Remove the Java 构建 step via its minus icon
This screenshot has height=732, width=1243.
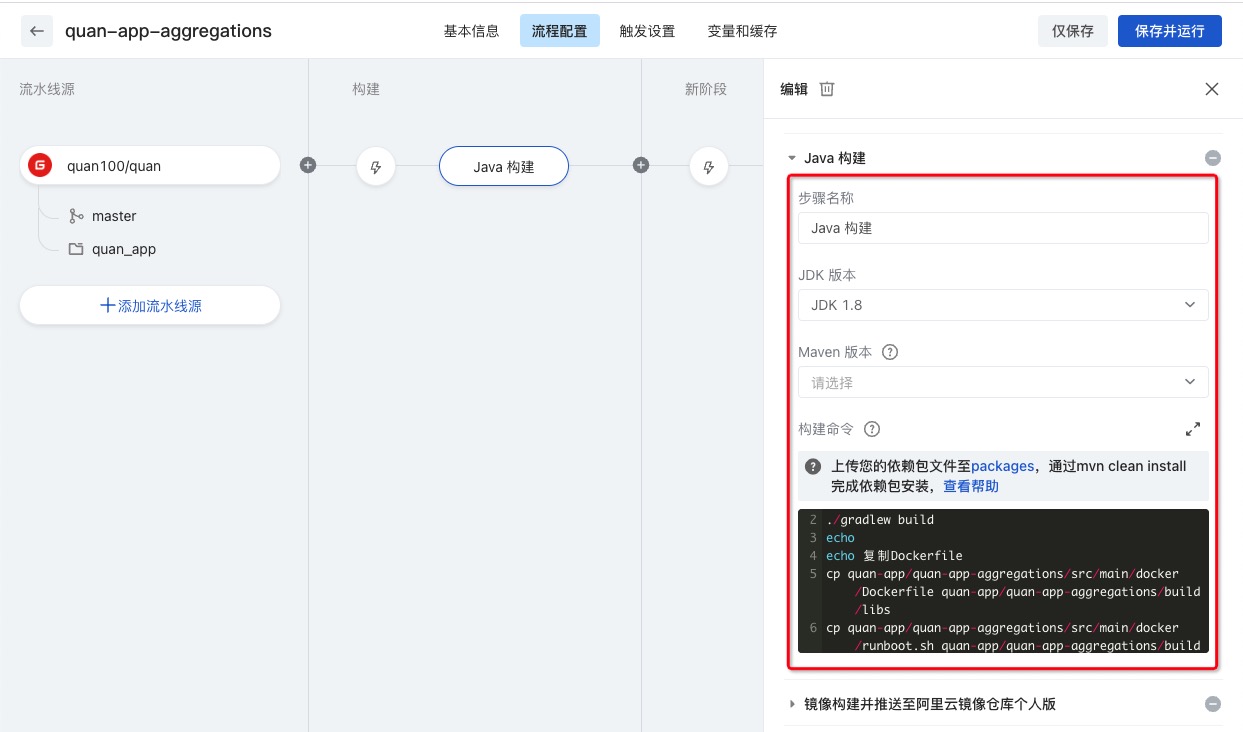pyautogui.click(x=1213, y=158)
